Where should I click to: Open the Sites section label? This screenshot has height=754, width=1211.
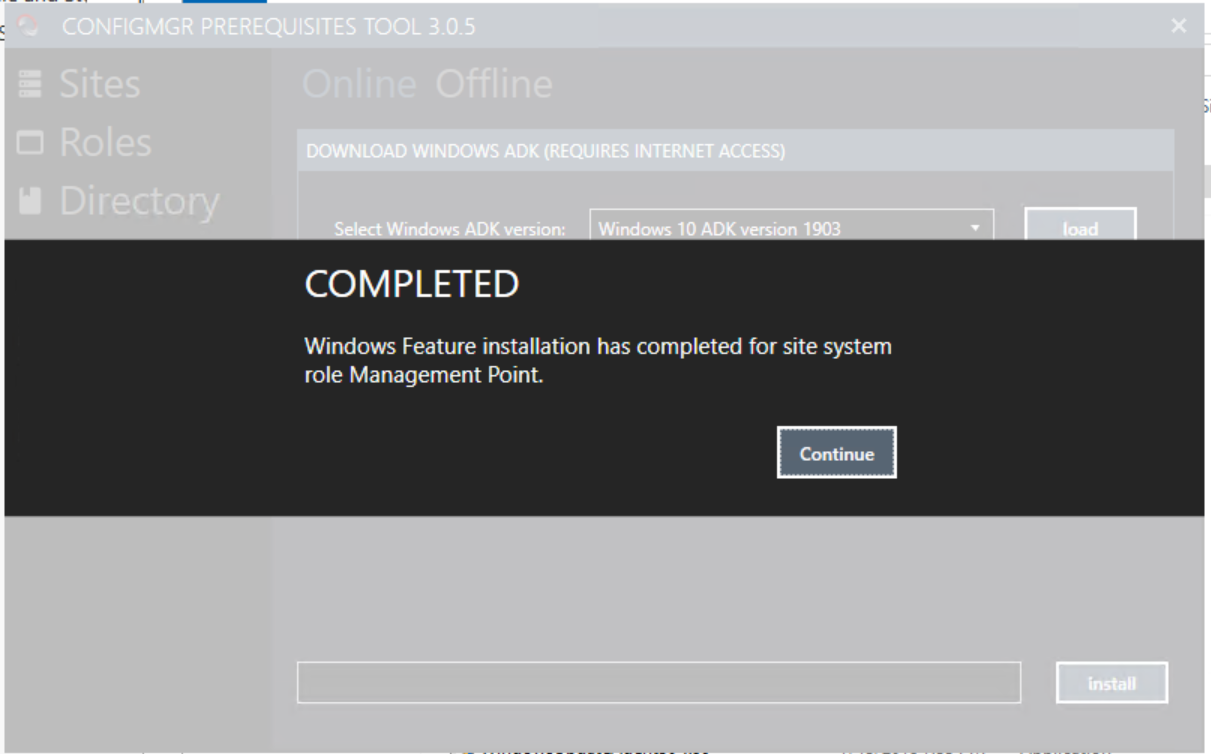99,84
